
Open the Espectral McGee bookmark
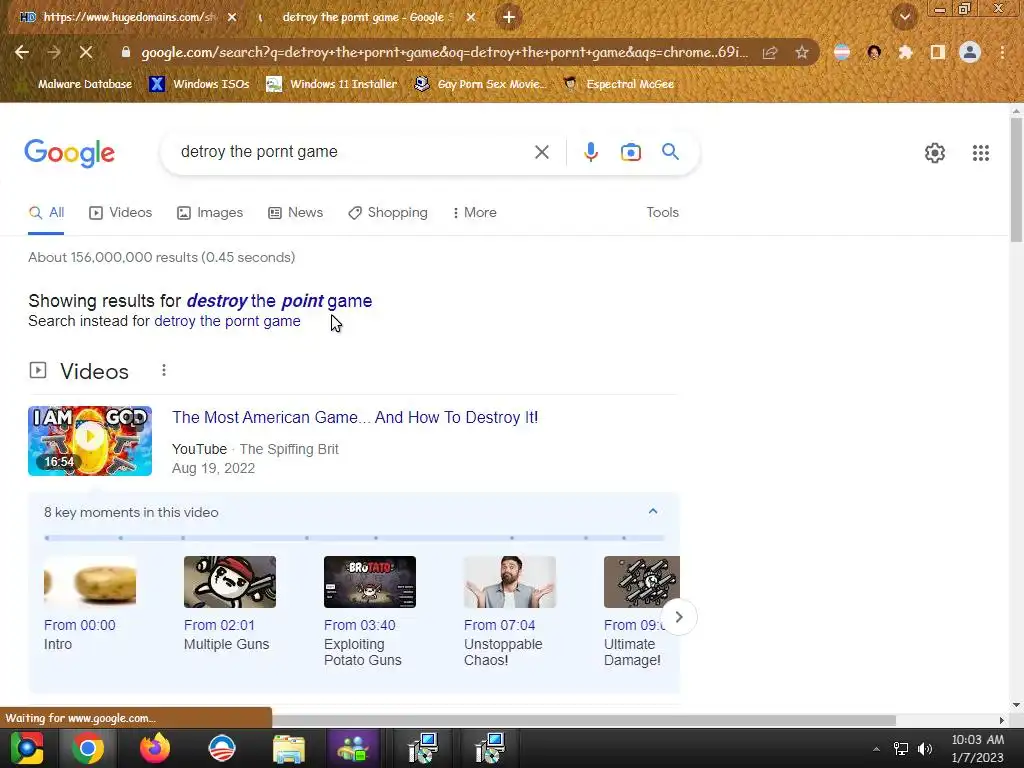[618, 84]
